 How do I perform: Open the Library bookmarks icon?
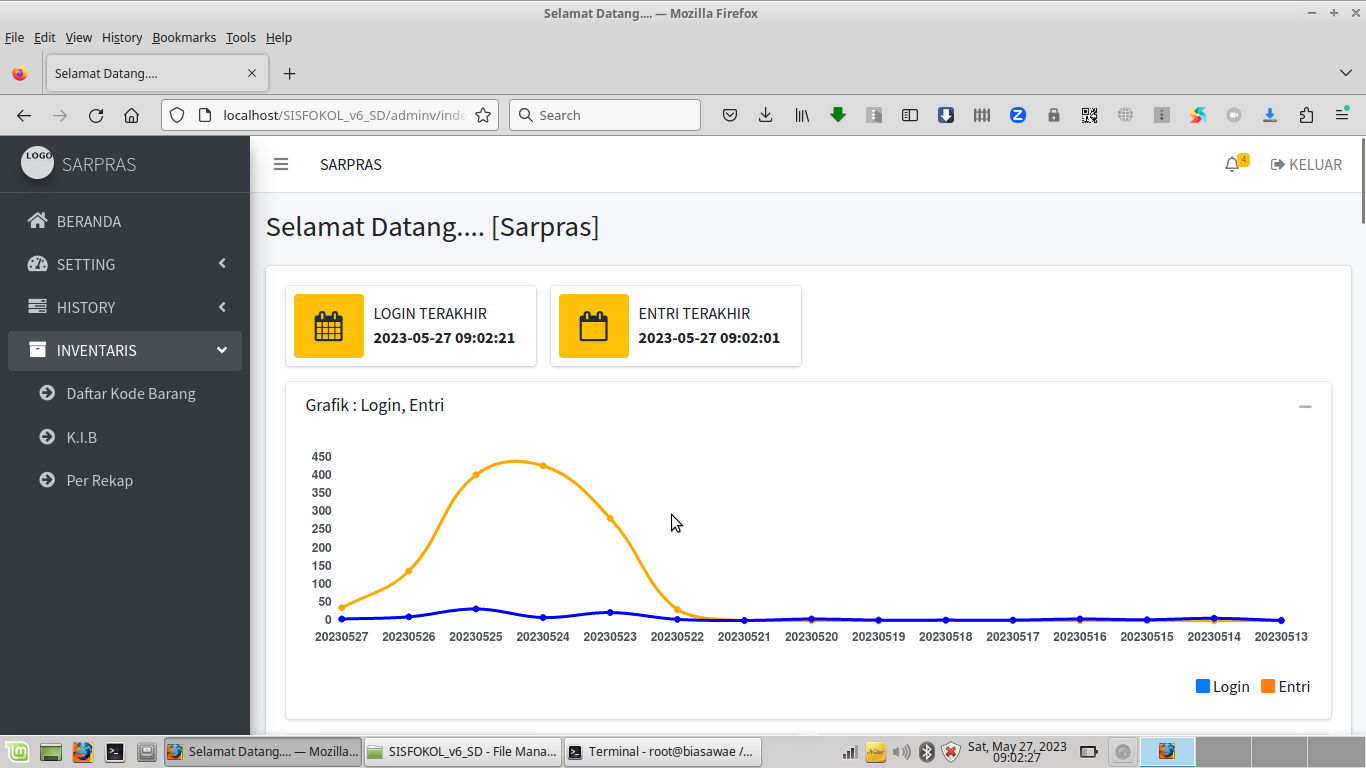click(802, 115)
